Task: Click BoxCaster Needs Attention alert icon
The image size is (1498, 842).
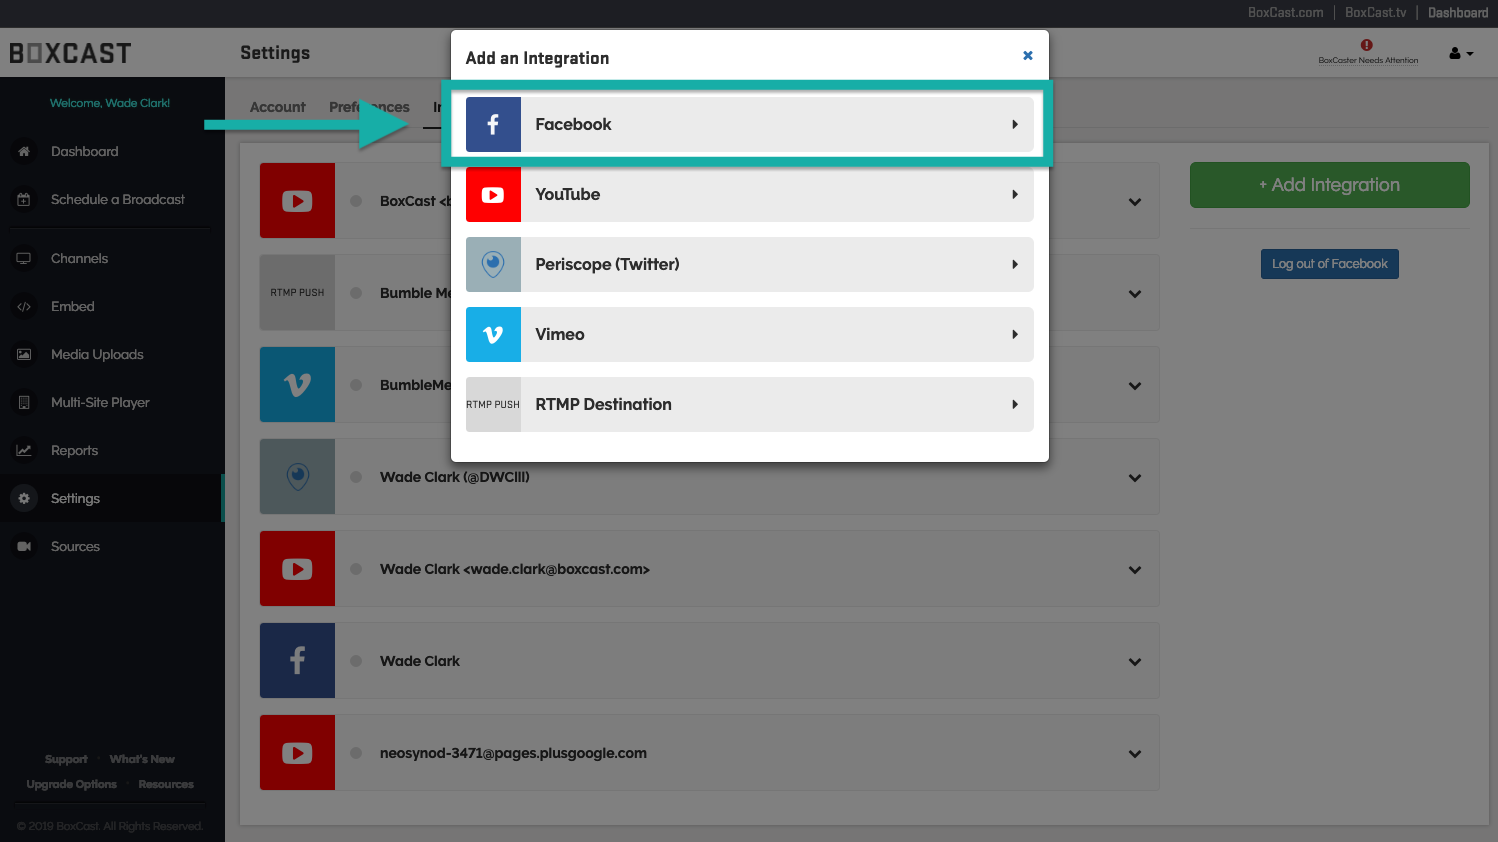Action: click(1366, 45)
